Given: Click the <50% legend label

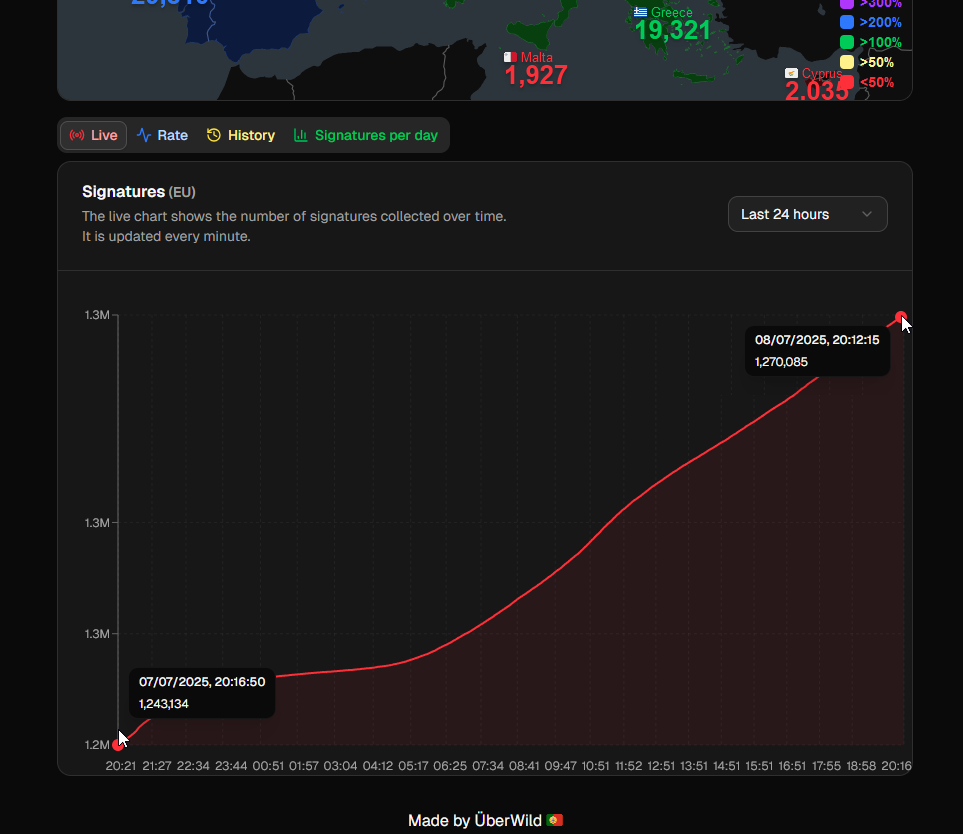Looking at the screenshot, I should click(877, 82).
